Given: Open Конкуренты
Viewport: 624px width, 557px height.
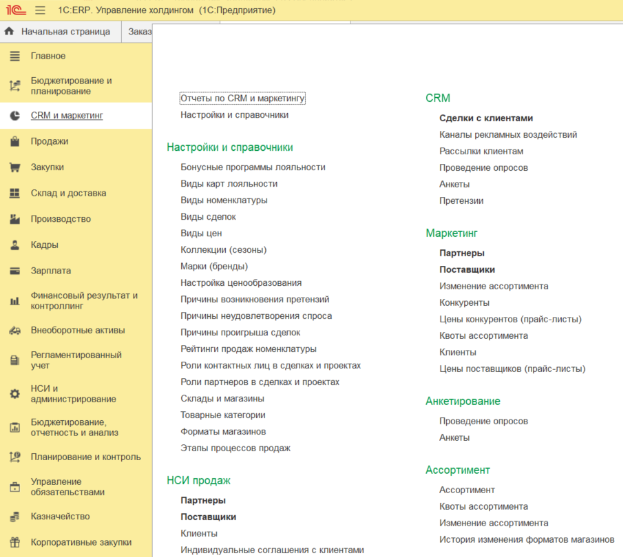Looking at the screenshot, I should (464, 303).
